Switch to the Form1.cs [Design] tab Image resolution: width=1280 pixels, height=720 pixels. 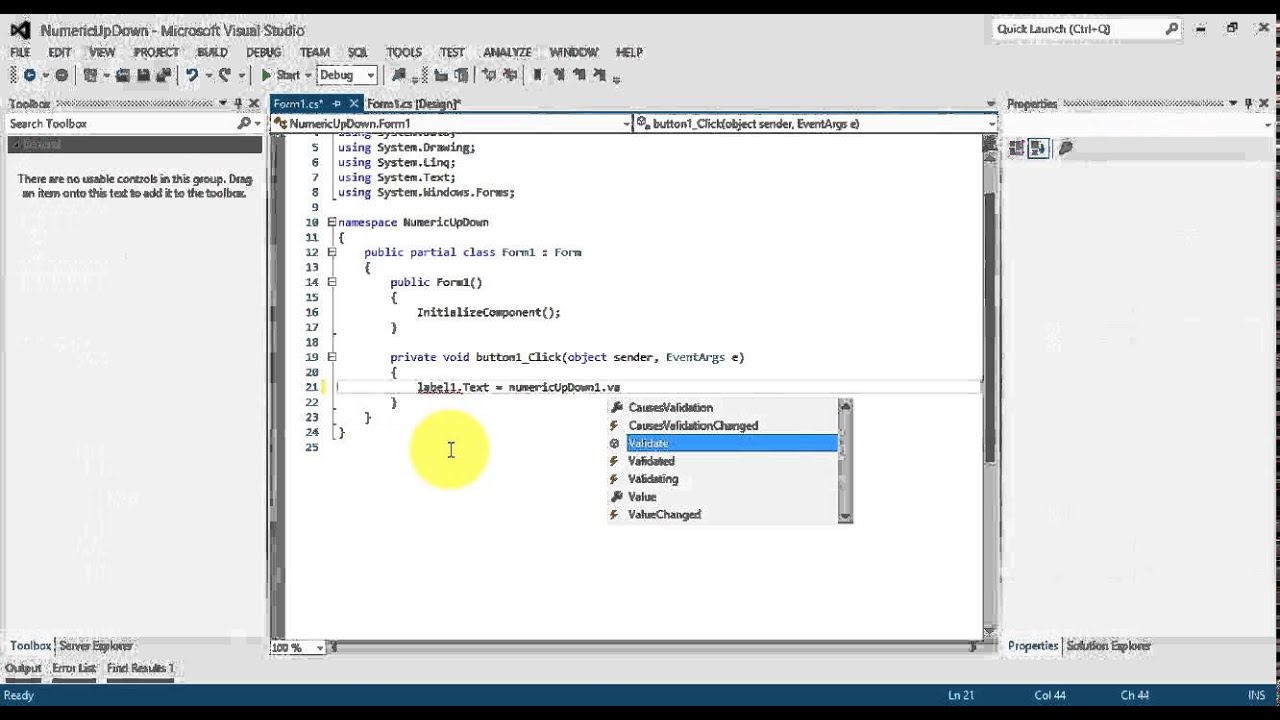(x=413, y=103)
